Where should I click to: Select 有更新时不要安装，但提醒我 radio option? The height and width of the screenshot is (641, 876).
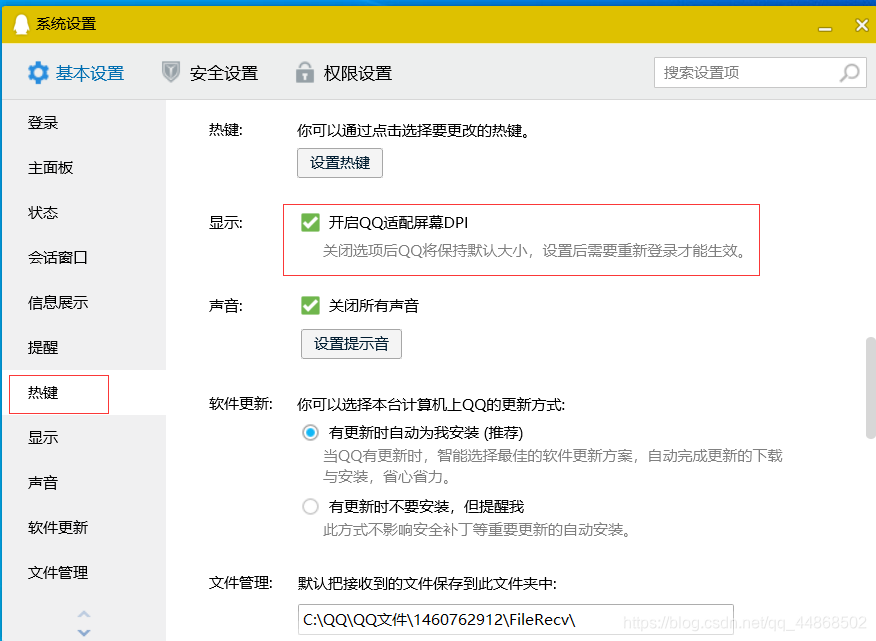click(310, 506)
